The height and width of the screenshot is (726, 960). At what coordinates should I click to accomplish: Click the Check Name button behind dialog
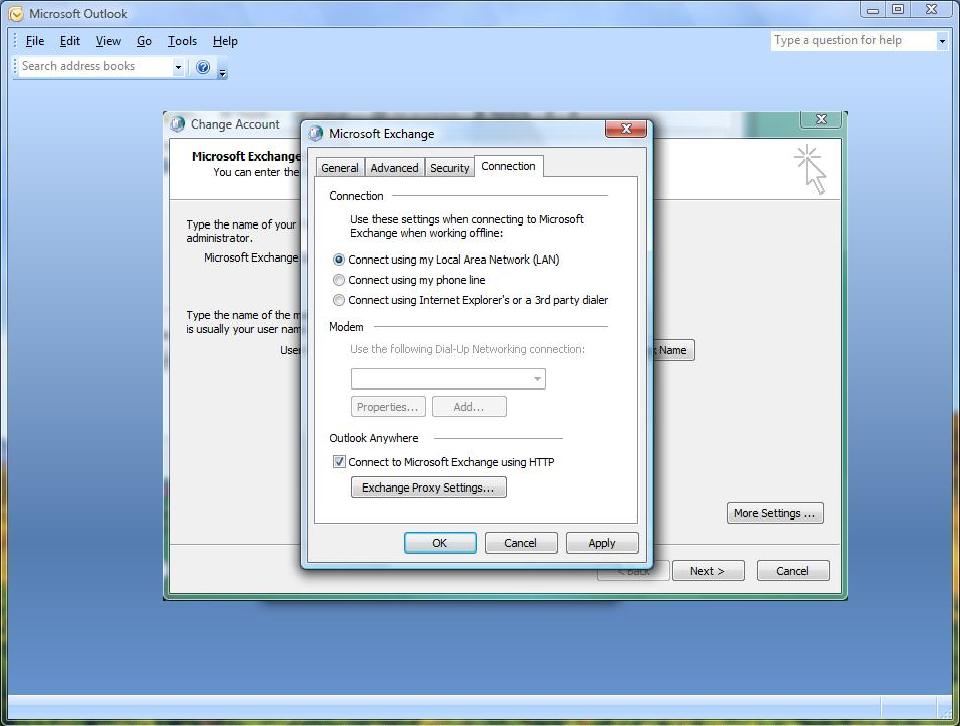pyautogui.click(x=673, y=350)
